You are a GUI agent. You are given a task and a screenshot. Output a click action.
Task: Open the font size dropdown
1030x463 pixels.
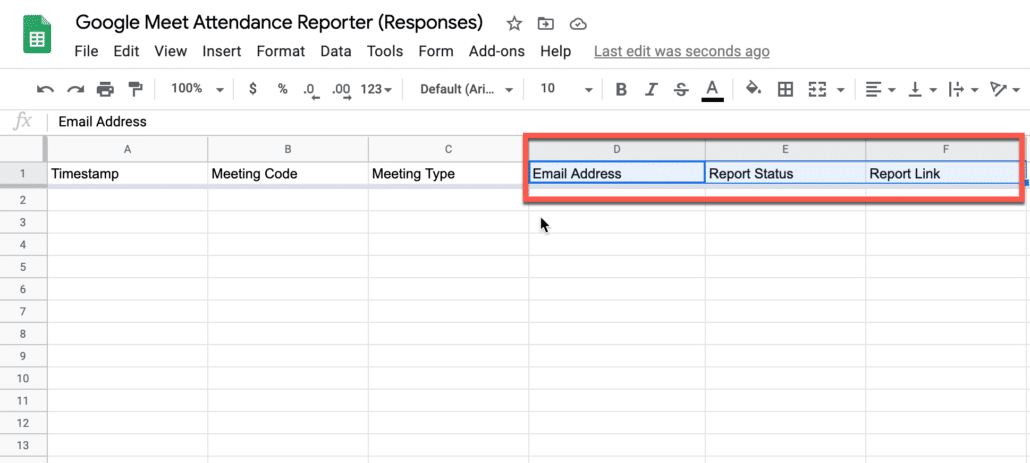pos(566,89)
